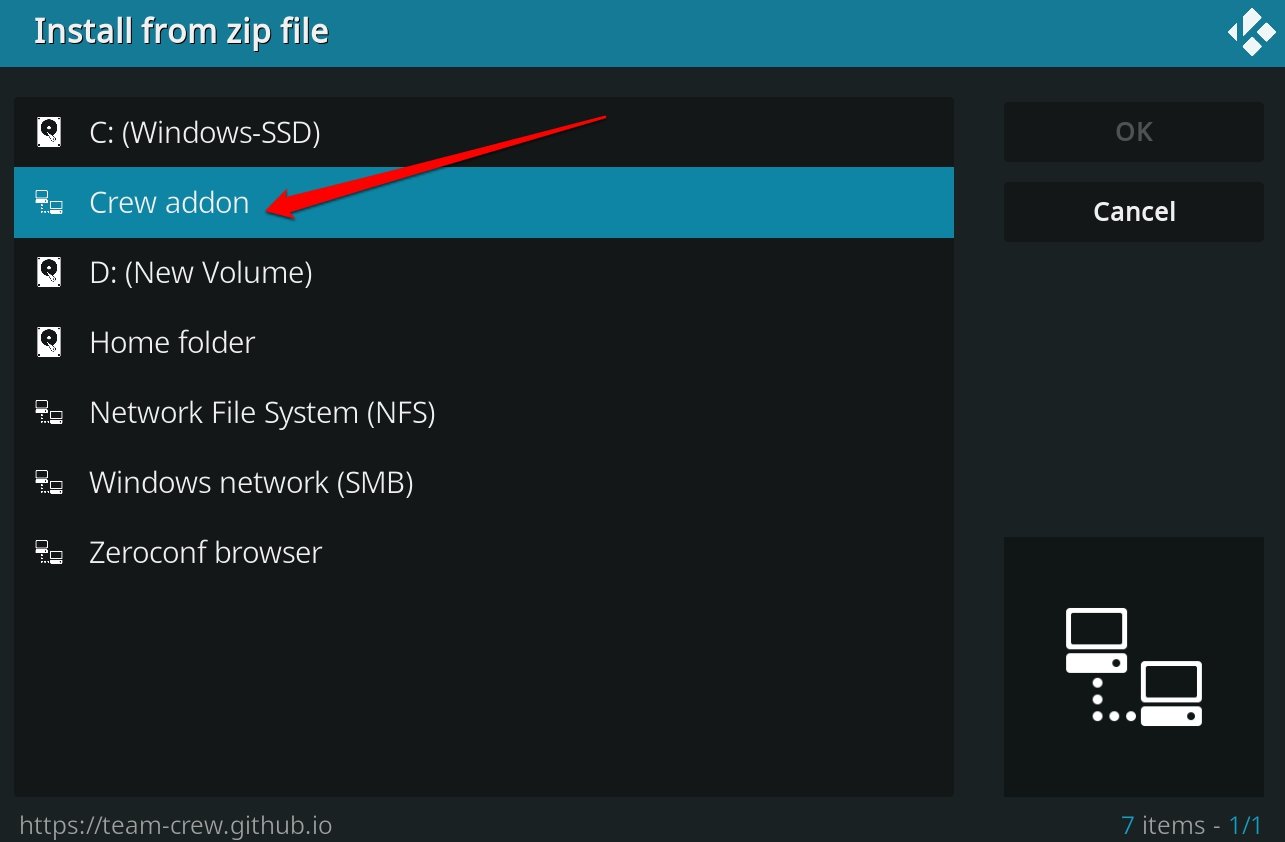Click the network icon beside Crew addon
Image resolution: width=1285 pixels, height=842 pixels.
point(49,203)
